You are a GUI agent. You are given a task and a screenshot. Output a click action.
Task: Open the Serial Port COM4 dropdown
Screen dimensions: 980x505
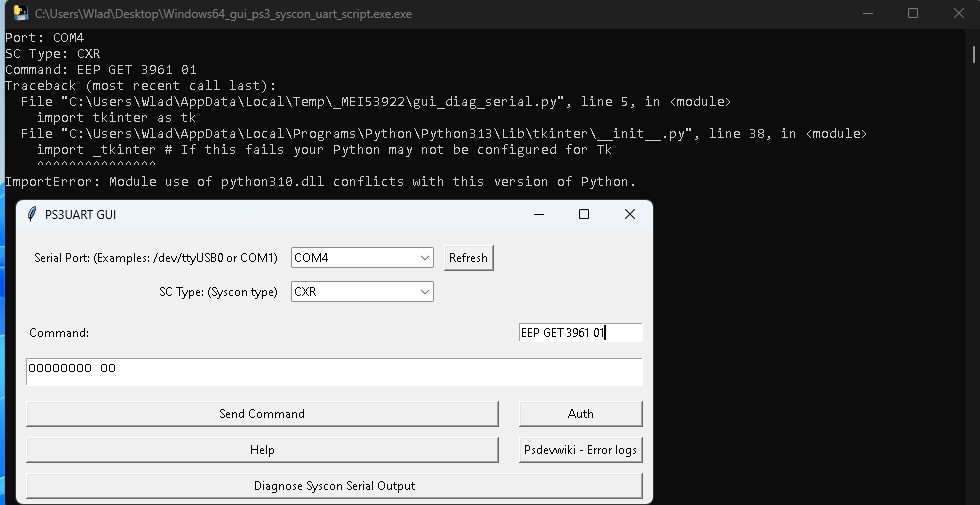(362, 258)
